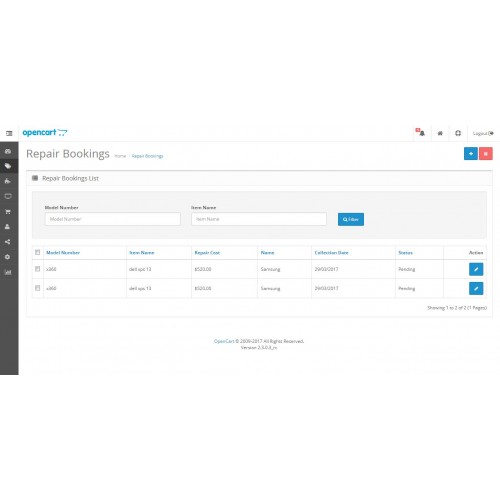Open the Dashboard sidebar icon
500x500 pixels.
(8, 151)
